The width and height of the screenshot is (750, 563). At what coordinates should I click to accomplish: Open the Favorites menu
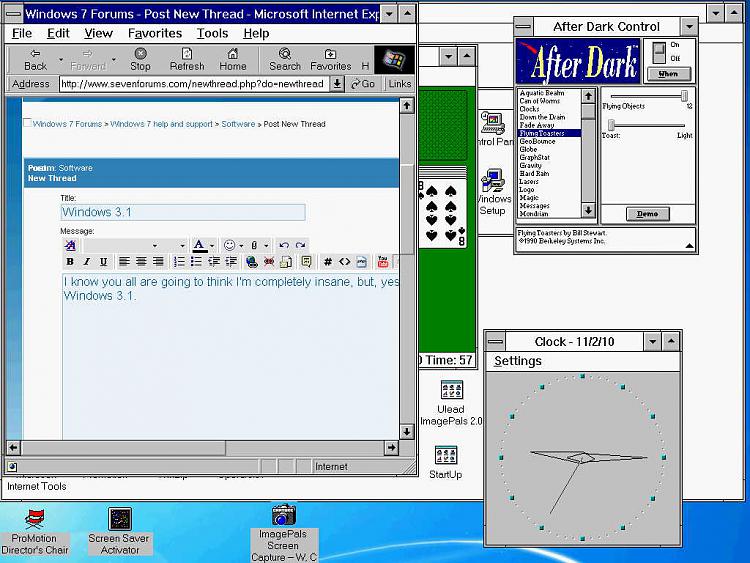pos(155,33)
